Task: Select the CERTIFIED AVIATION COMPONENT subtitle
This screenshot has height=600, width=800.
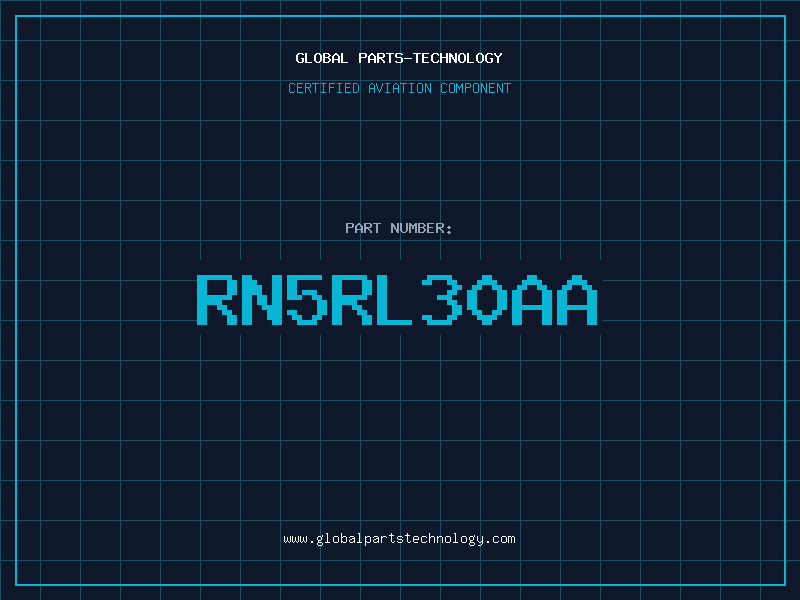Action: coord(399,88)
